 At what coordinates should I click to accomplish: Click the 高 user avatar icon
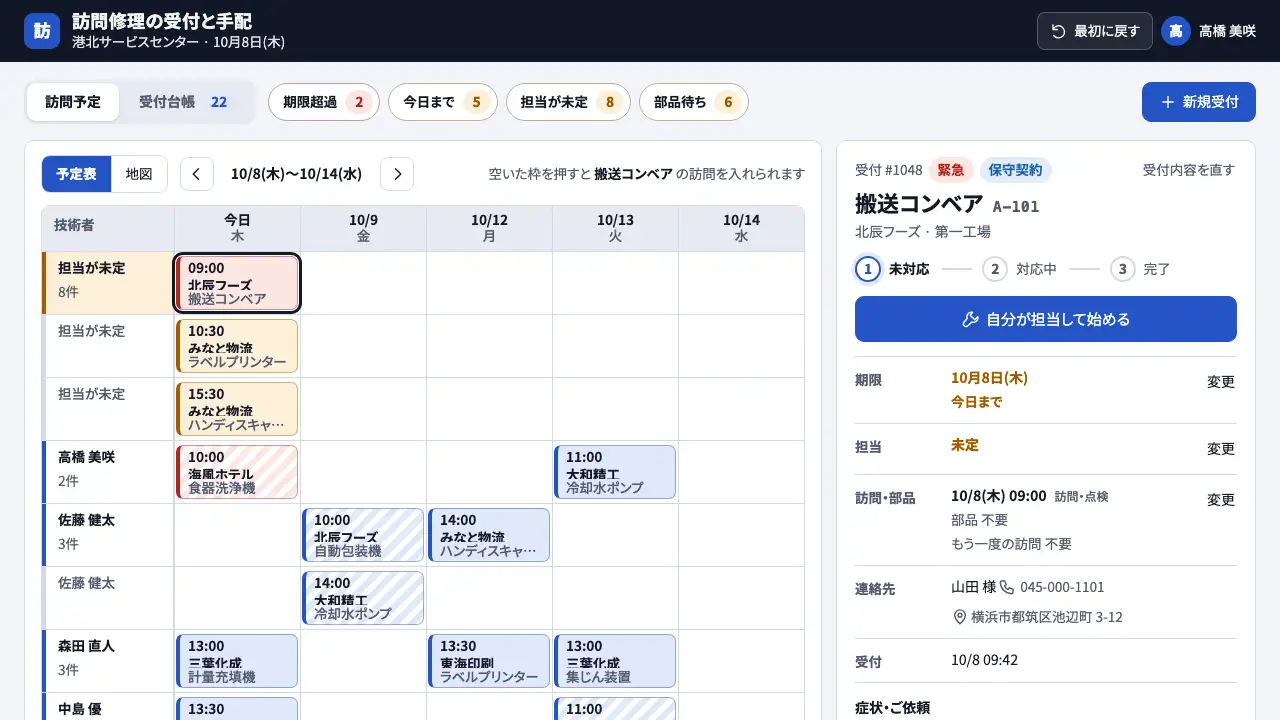[1176, 31]
